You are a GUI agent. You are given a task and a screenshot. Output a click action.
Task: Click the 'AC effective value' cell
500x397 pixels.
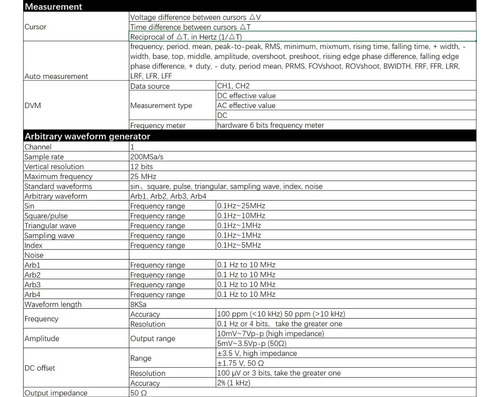[x=346, y=105]
